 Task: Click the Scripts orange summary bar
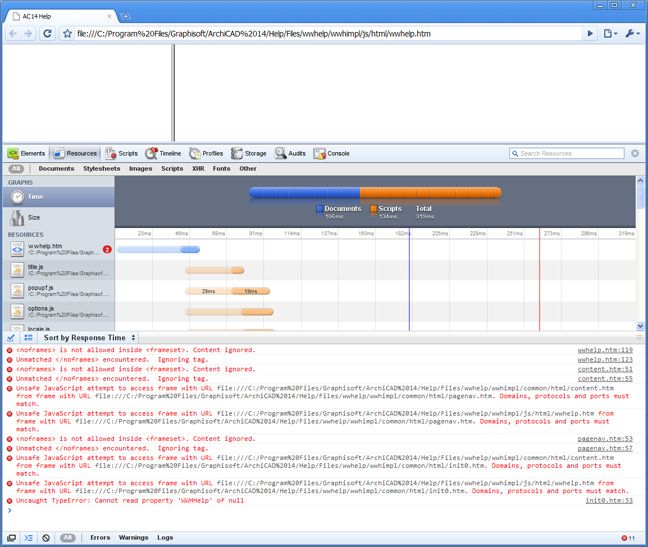point(431,193)
